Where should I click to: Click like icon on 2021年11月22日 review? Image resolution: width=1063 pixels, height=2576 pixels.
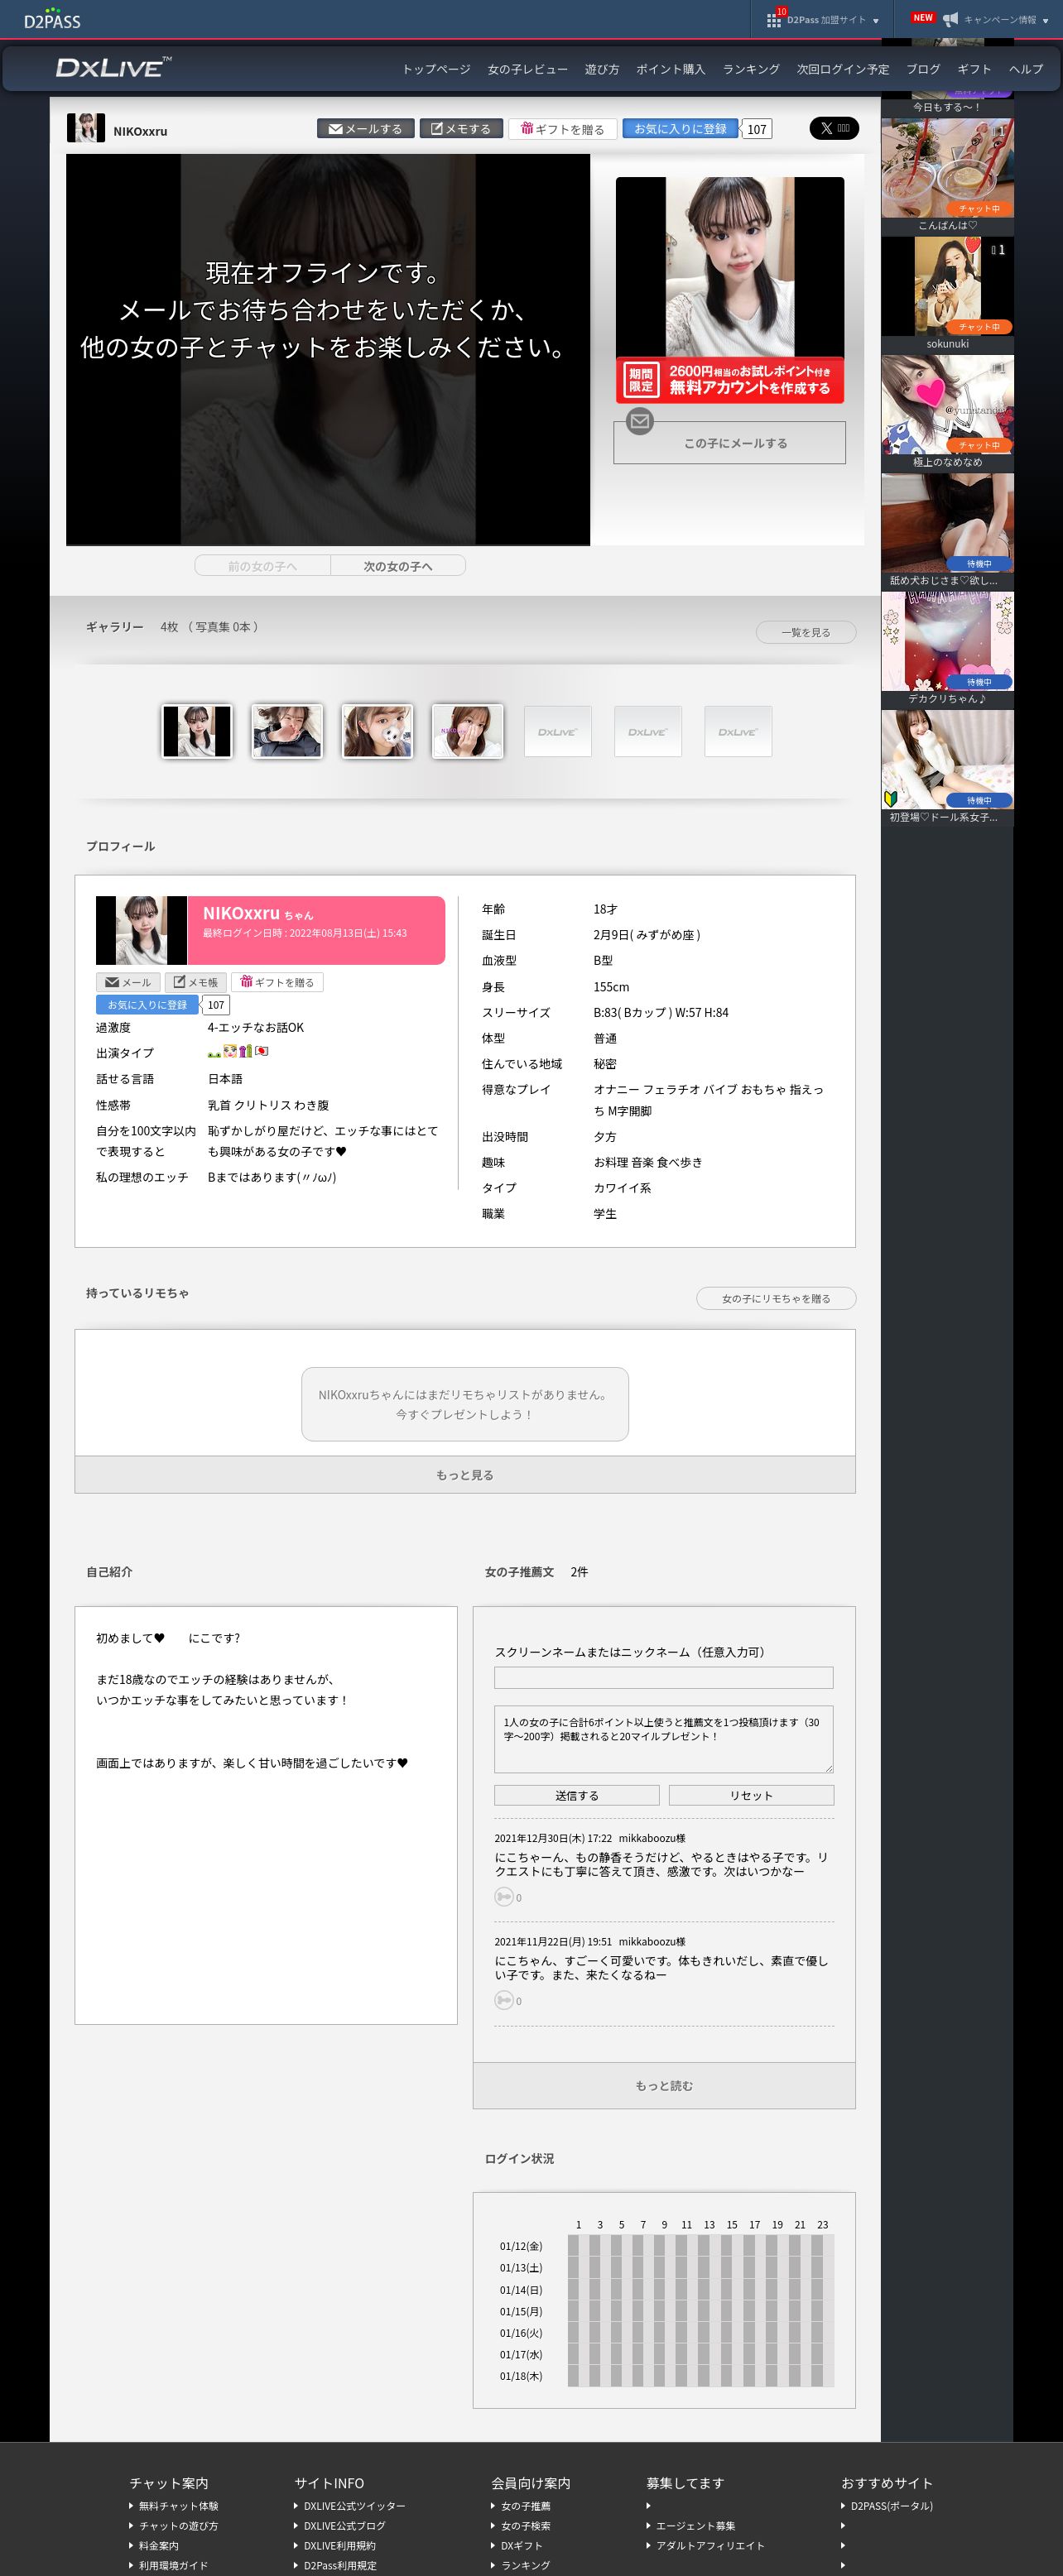(x=504, y=2000)
